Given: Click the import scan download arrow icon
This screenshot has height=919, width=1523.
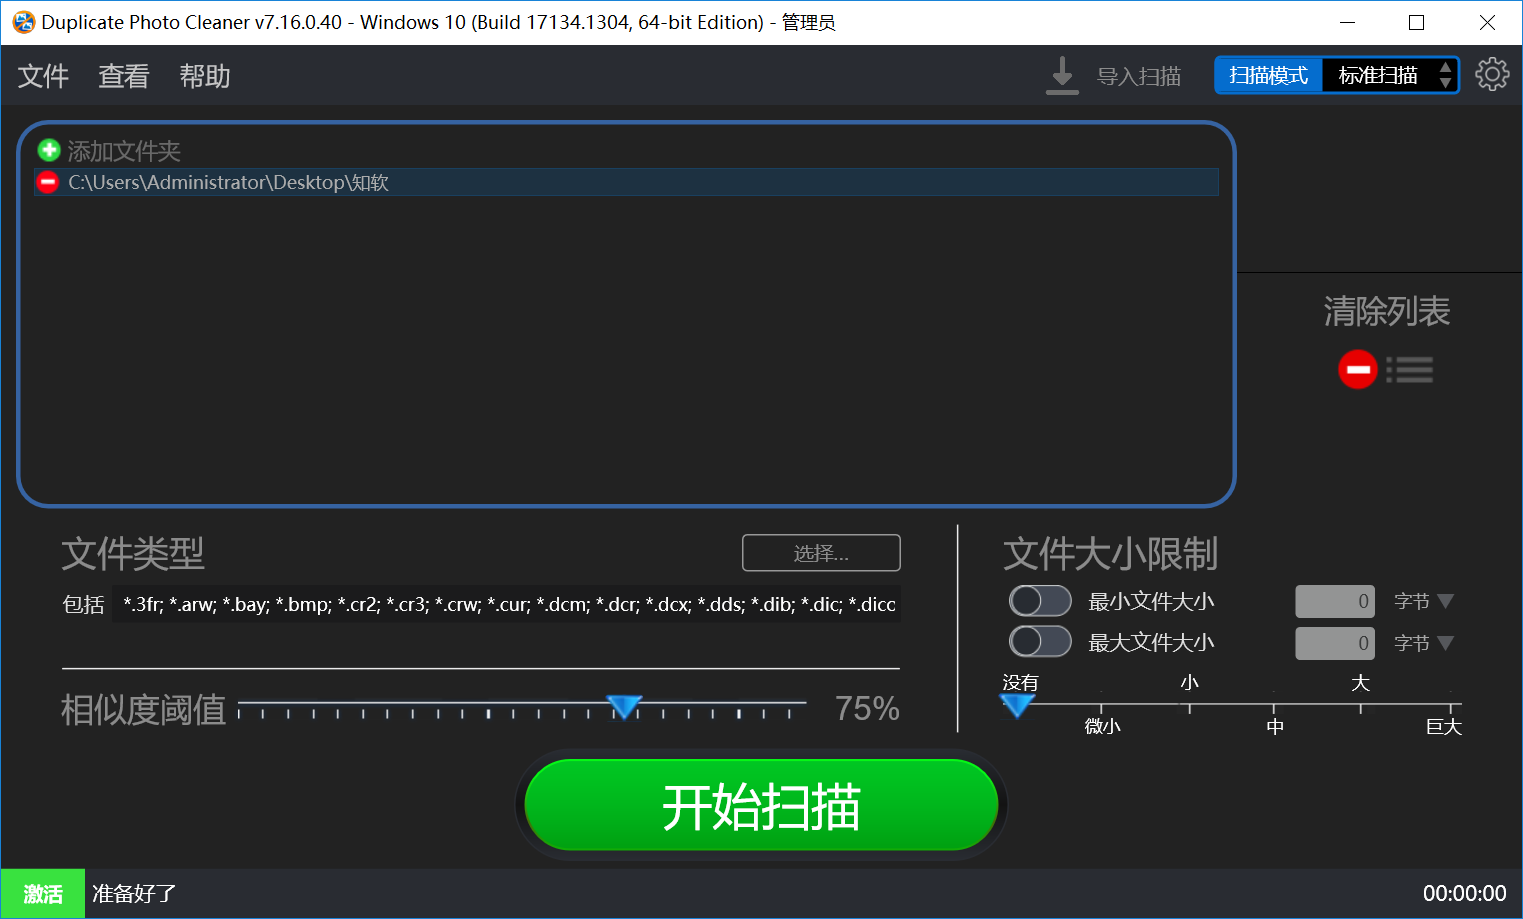Looking at the screenshot, I should (1062, 76).
